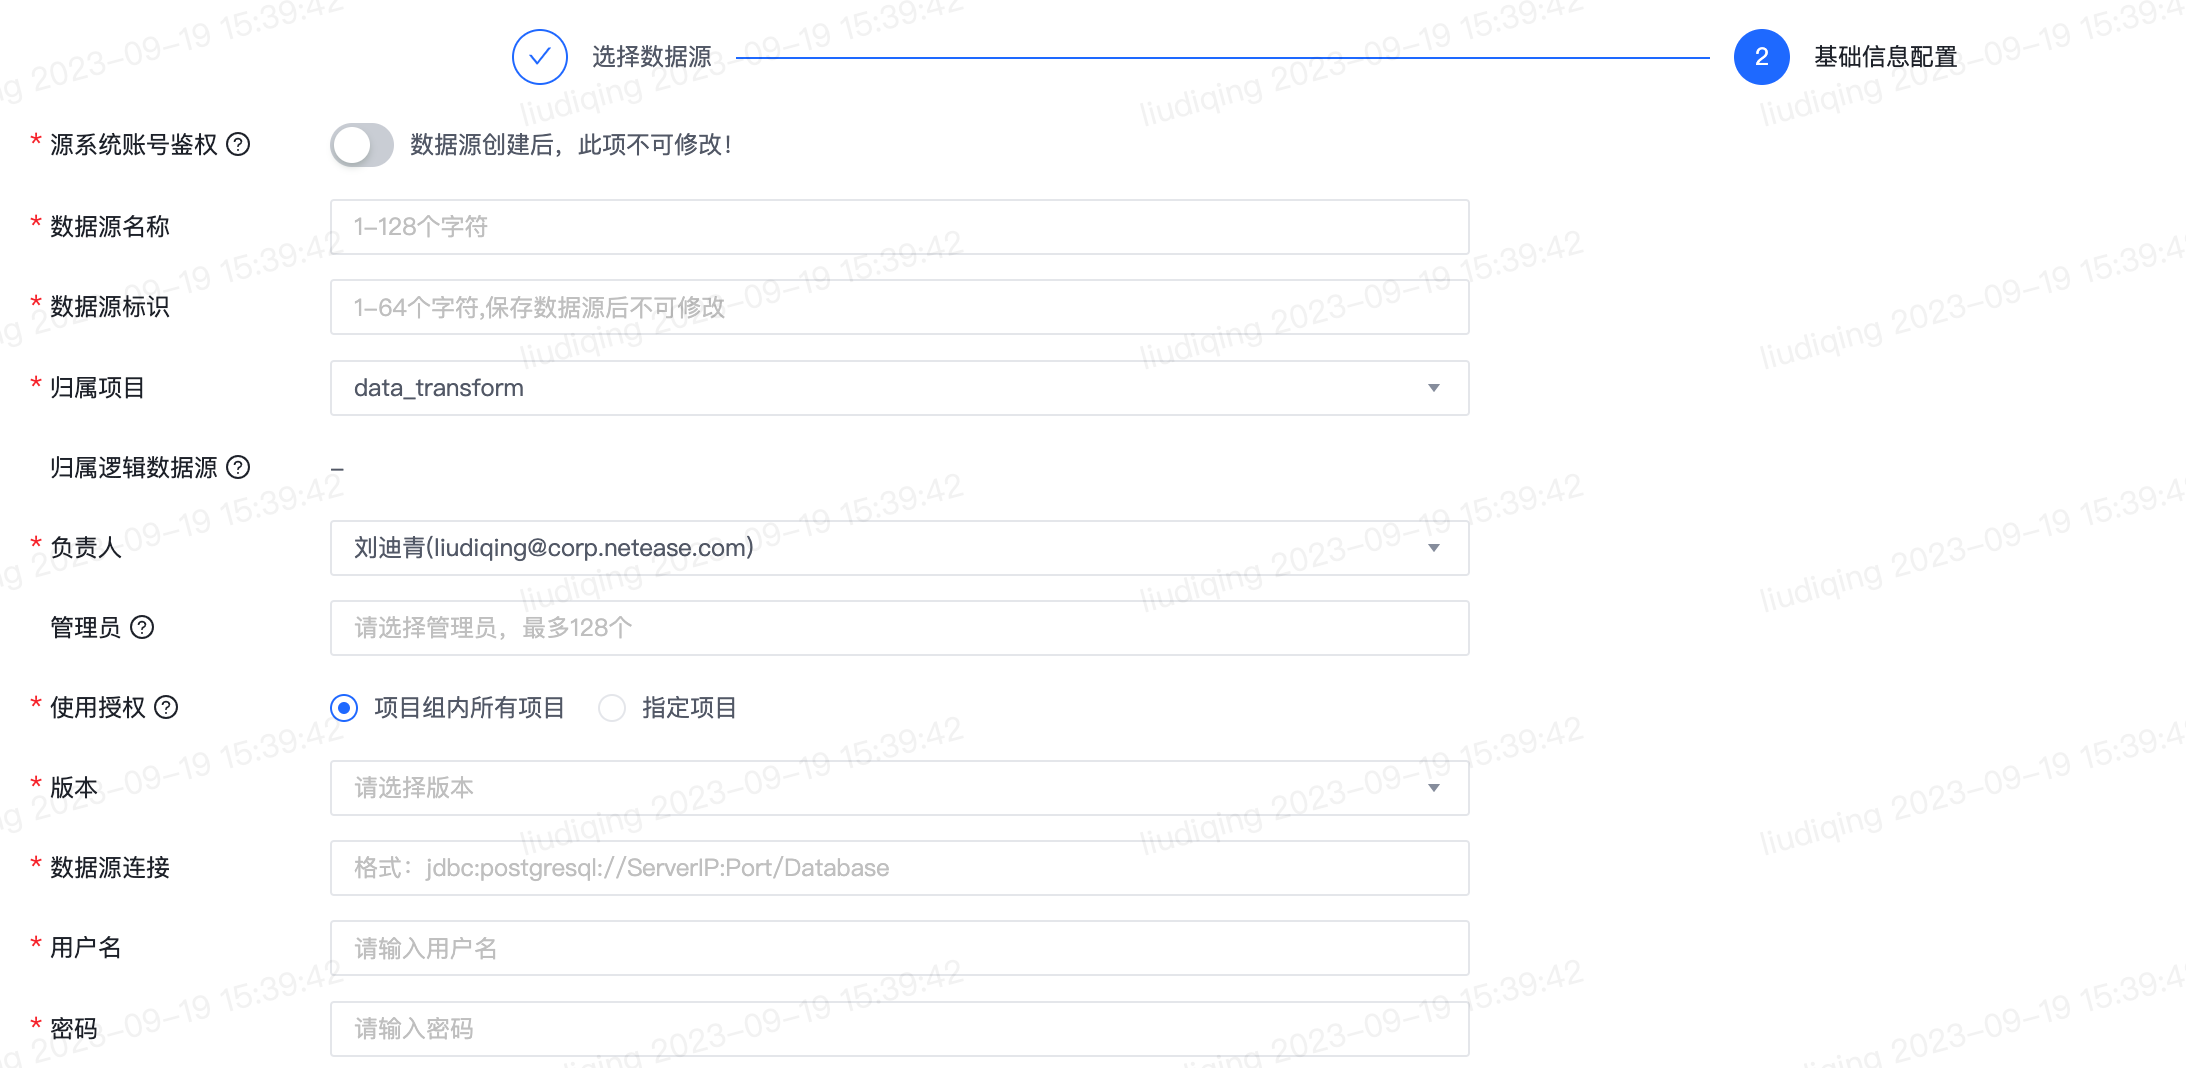This screenshot has width=2186, height=1068.
Task: Click help icon beside 归属逻辑数据源
Action: click(238, 467)
